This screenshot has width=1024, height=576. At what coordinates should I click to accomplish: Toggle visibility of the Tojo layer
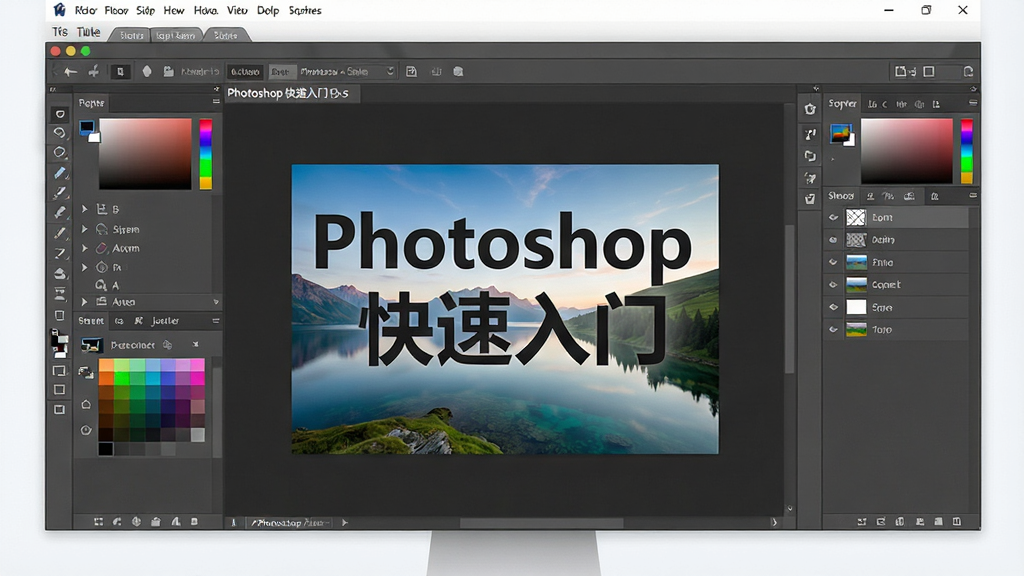click(x=833, y=330)
